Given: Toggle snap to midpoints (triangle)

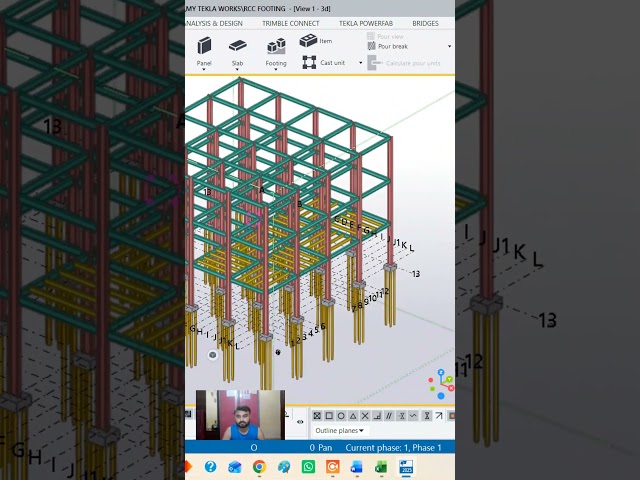Looking at the screenshot, I should (x=353, y=416).
